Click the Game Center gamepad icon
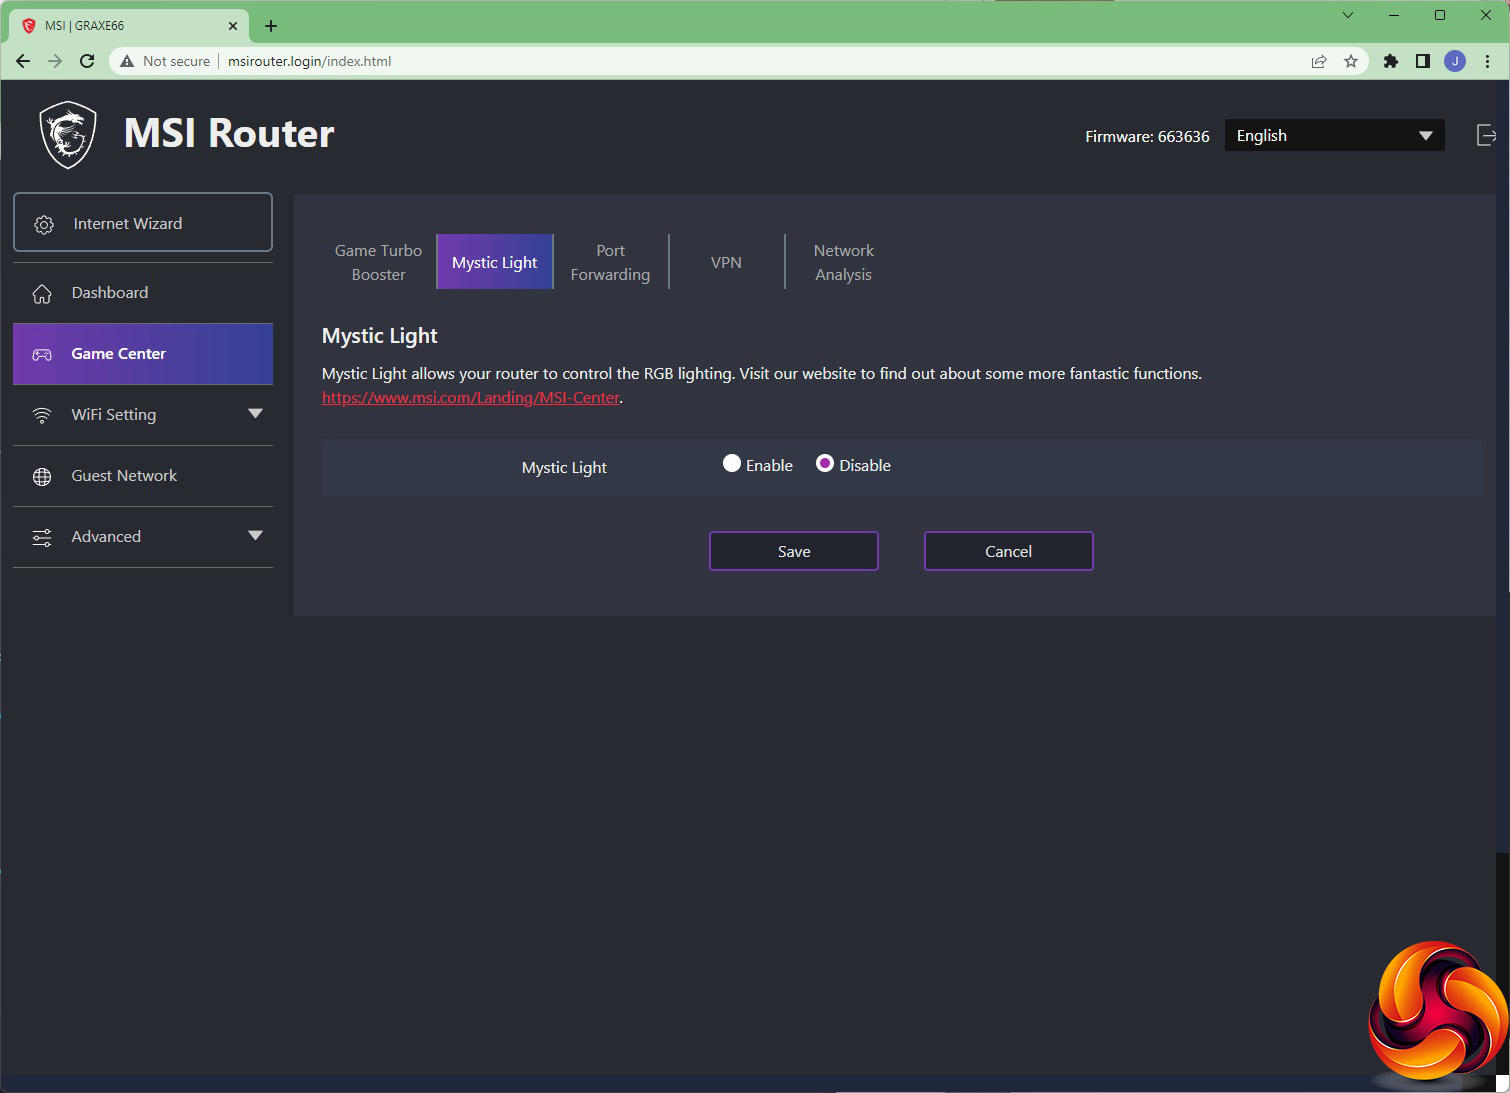The width and height of the screenshot is (1510, 1093). (x=42, y=354)
